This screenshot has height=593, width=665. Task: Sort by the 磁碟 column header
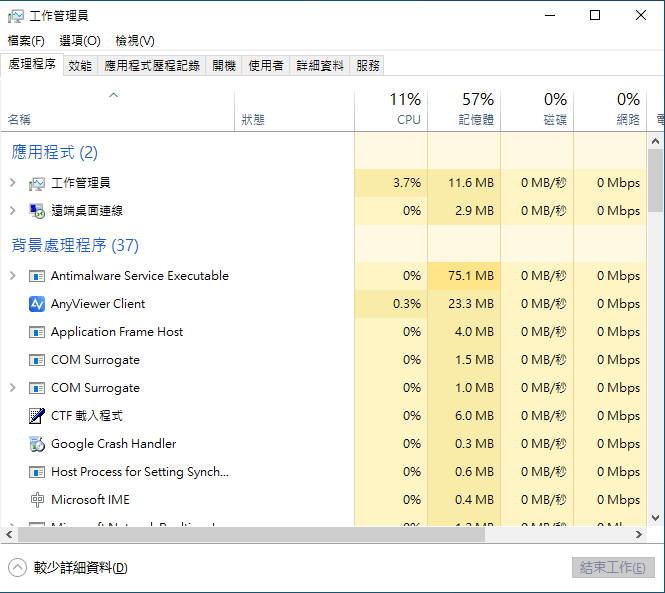[537, 111]
